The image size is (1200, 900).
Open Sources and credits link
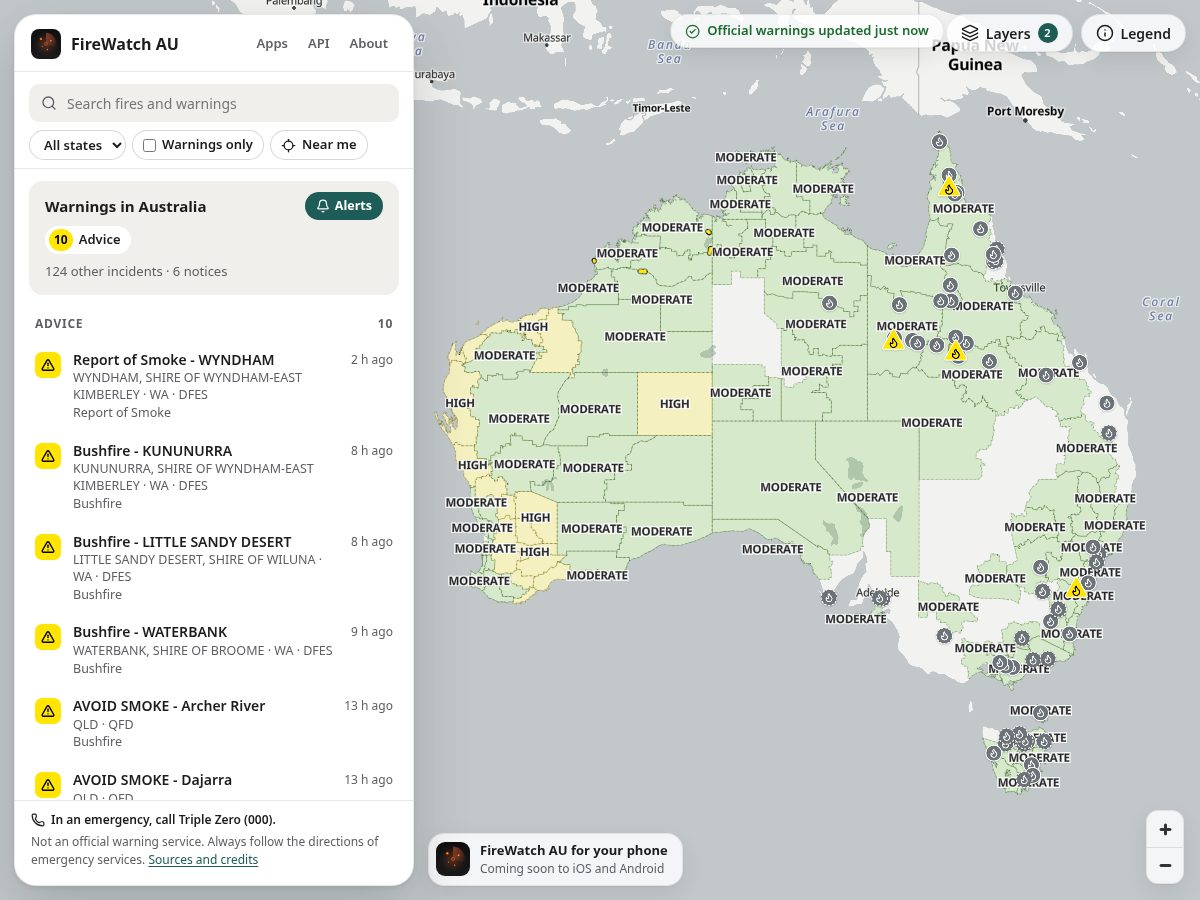coord(203,860)
